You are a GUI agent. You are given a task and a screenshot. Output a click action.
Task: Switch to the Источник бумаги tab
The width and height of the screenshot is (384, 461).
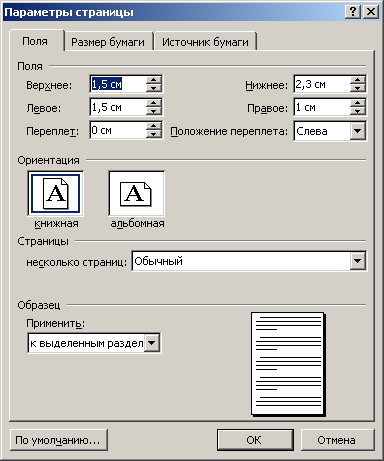[x=205, y=42]
